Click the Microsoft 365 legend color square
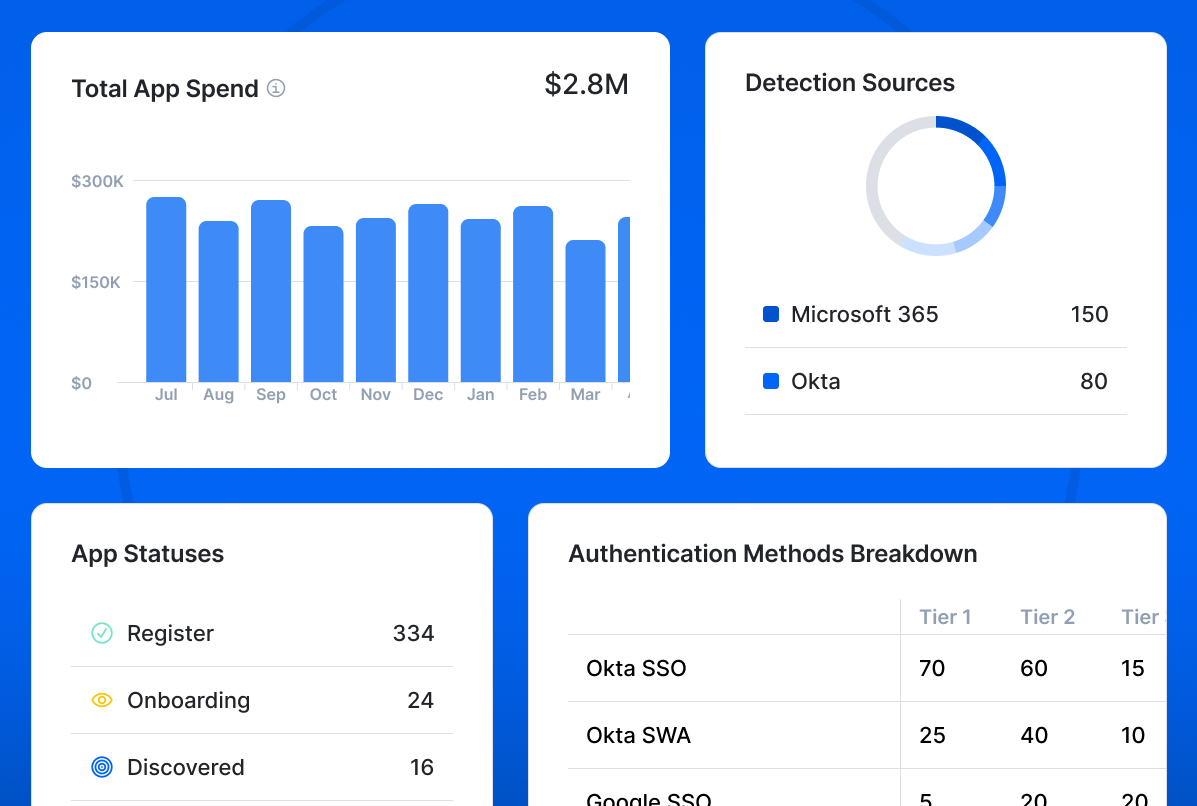The image size is (1197, 806). (x=771, y=314)
